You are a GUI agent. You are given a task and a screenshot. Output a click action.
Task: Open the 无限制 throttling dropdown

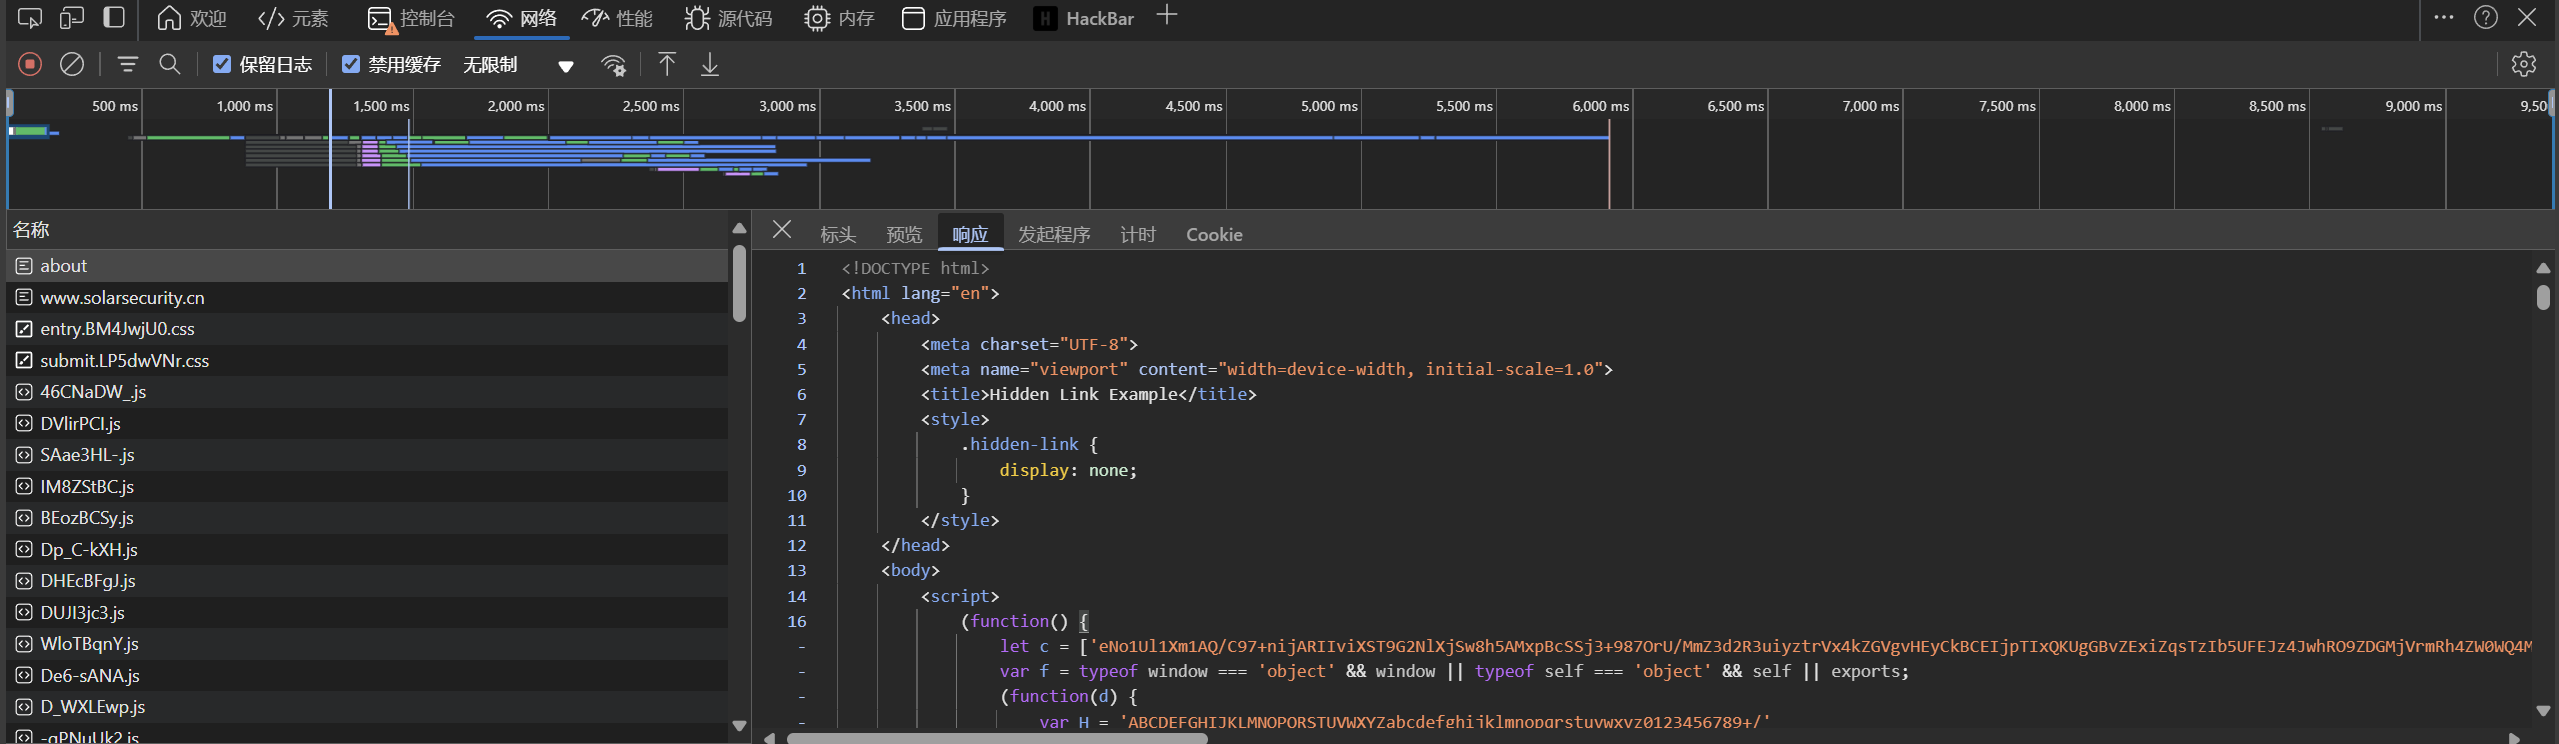518,65
